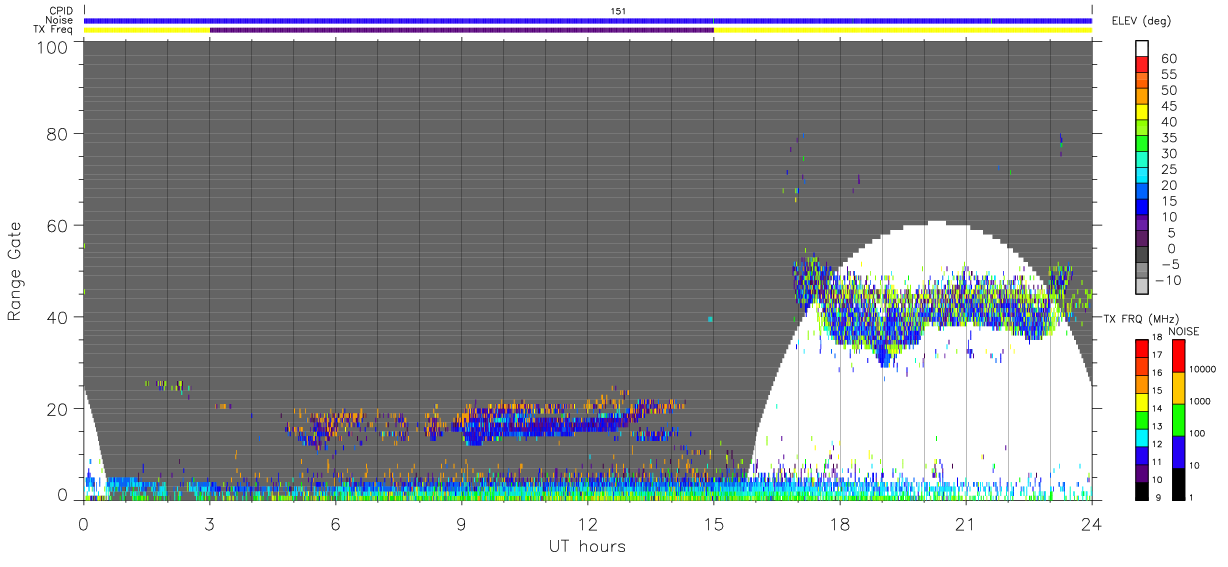This screenshot has height=567, width=1228.
Task: Click the '20' tick on the Range Gate axis
Action: pyautogui.click(x=57, y=408)
